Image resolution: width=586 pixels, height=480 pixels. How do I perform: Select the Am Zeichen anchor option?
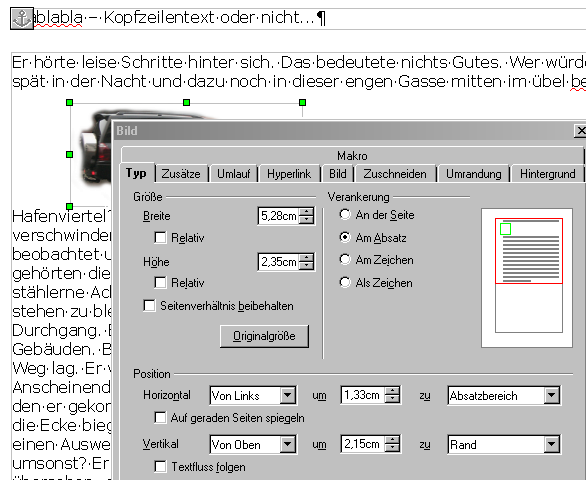click(x=345, y=260)
